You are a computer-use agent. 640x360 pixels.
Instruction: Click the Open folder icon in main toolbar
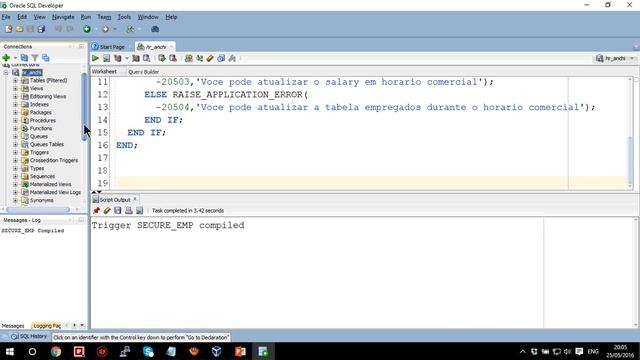click(x=20, y=29)
